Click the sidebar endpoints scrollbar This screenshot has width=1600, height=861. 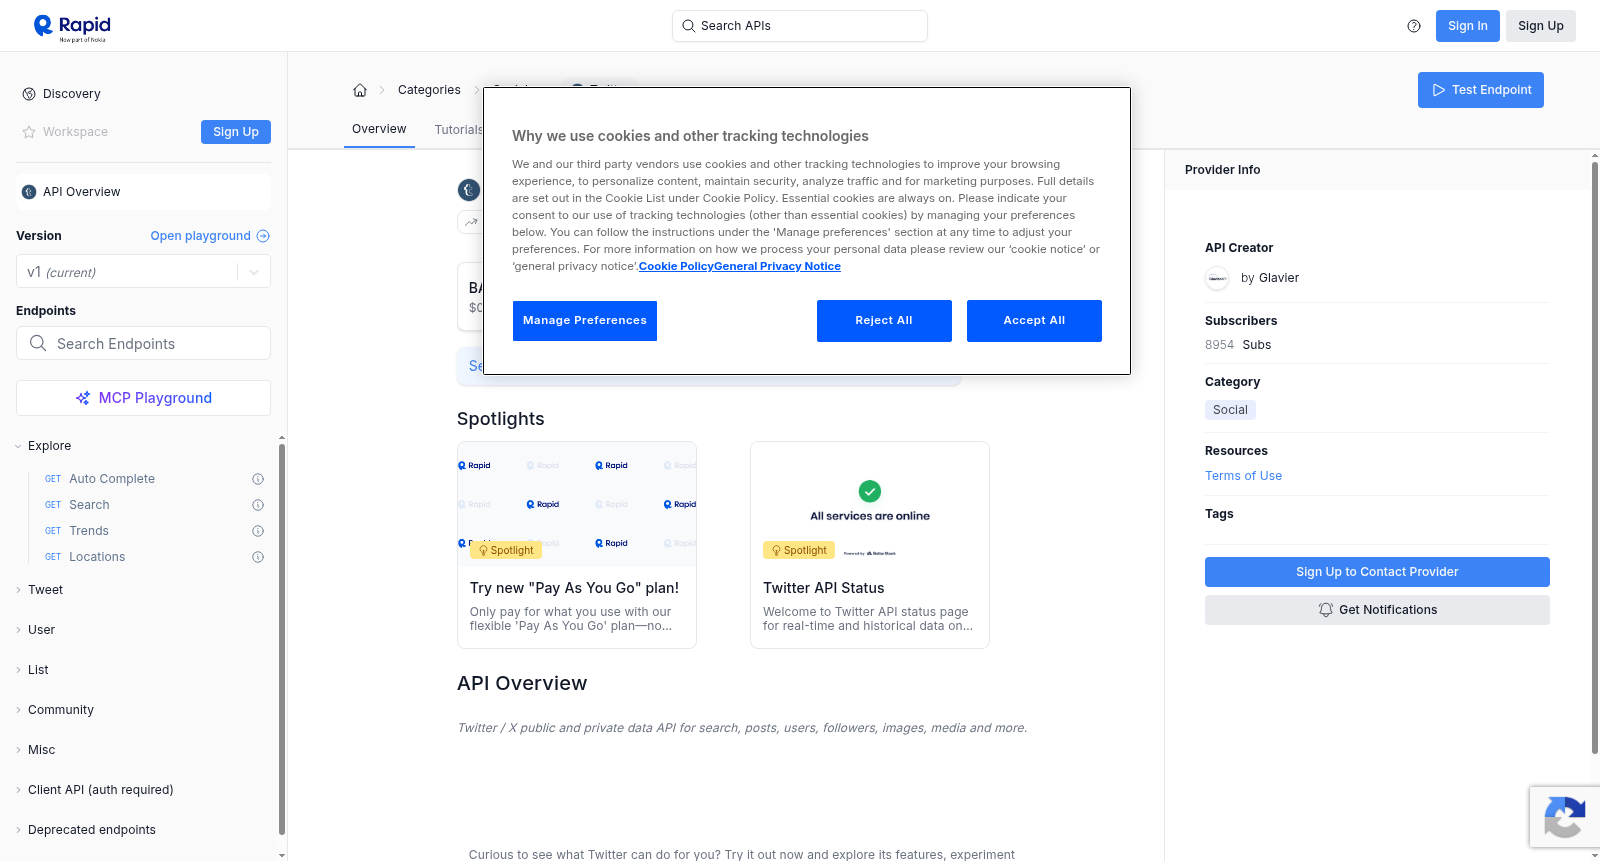[282, 640]
